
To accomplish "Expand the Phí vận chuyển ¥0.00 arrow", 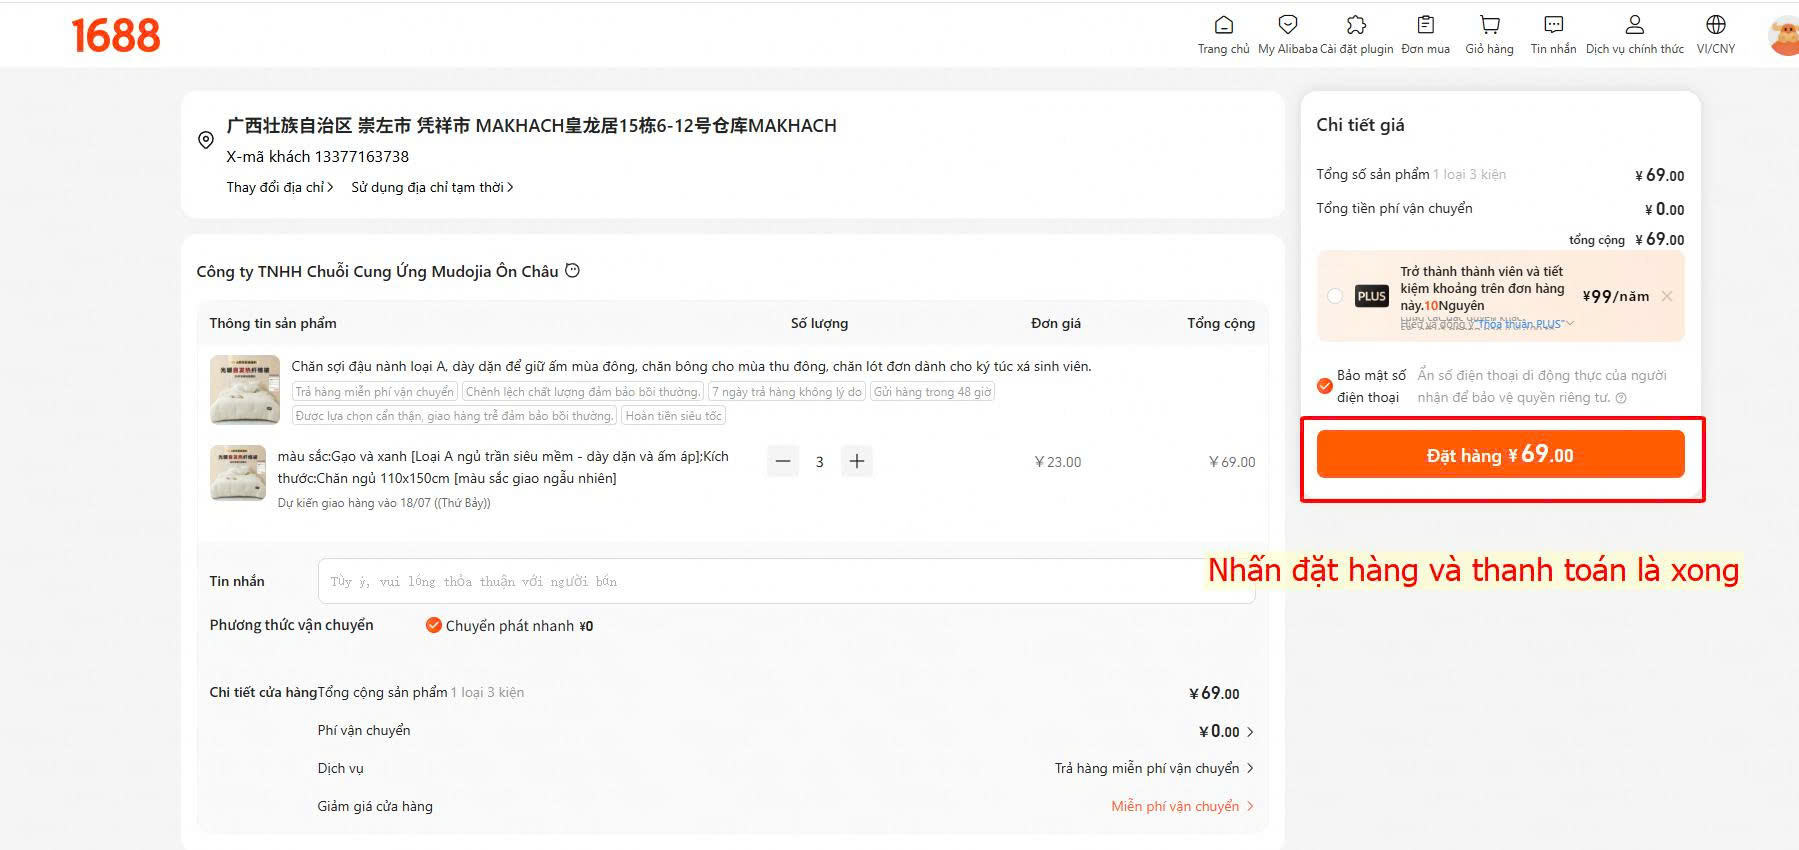I will point(1250,732).
